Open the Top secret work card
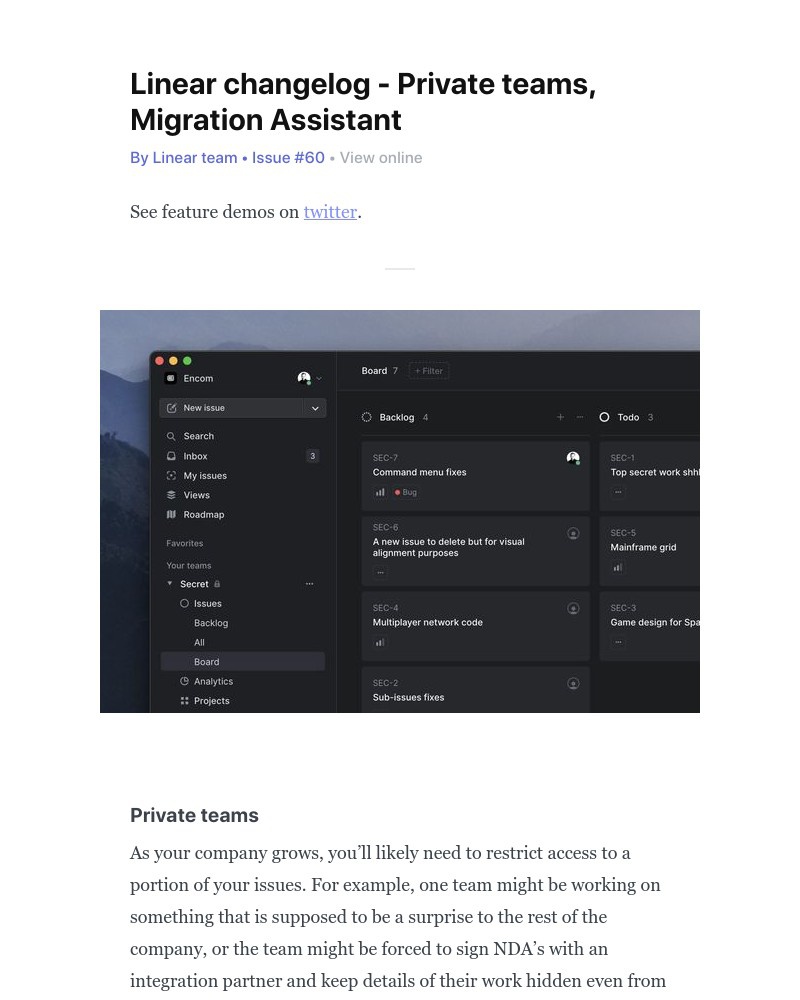 pyautogui.click(x=649, y=475)
